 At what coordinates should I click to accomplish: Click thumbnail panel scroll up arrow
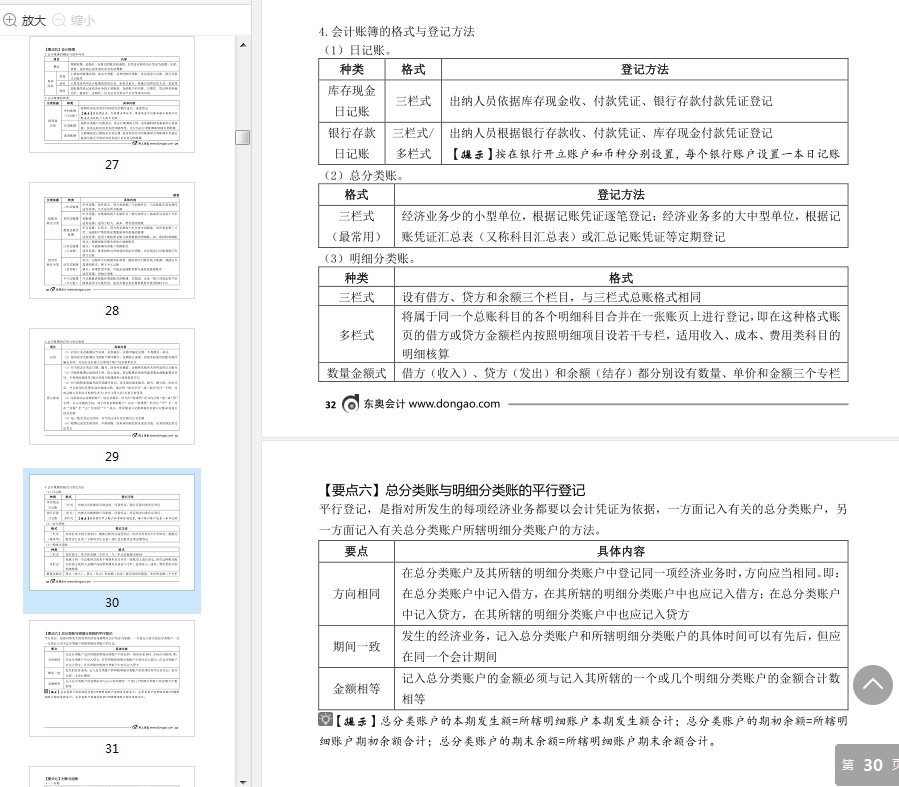(243, 45)
